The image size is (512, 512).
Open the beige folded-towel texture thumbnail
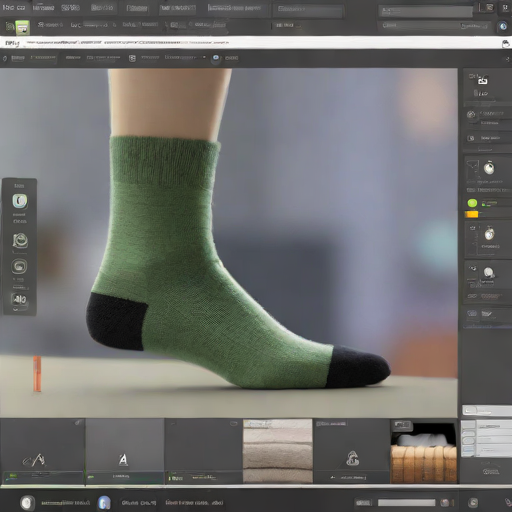click(278, 451)
